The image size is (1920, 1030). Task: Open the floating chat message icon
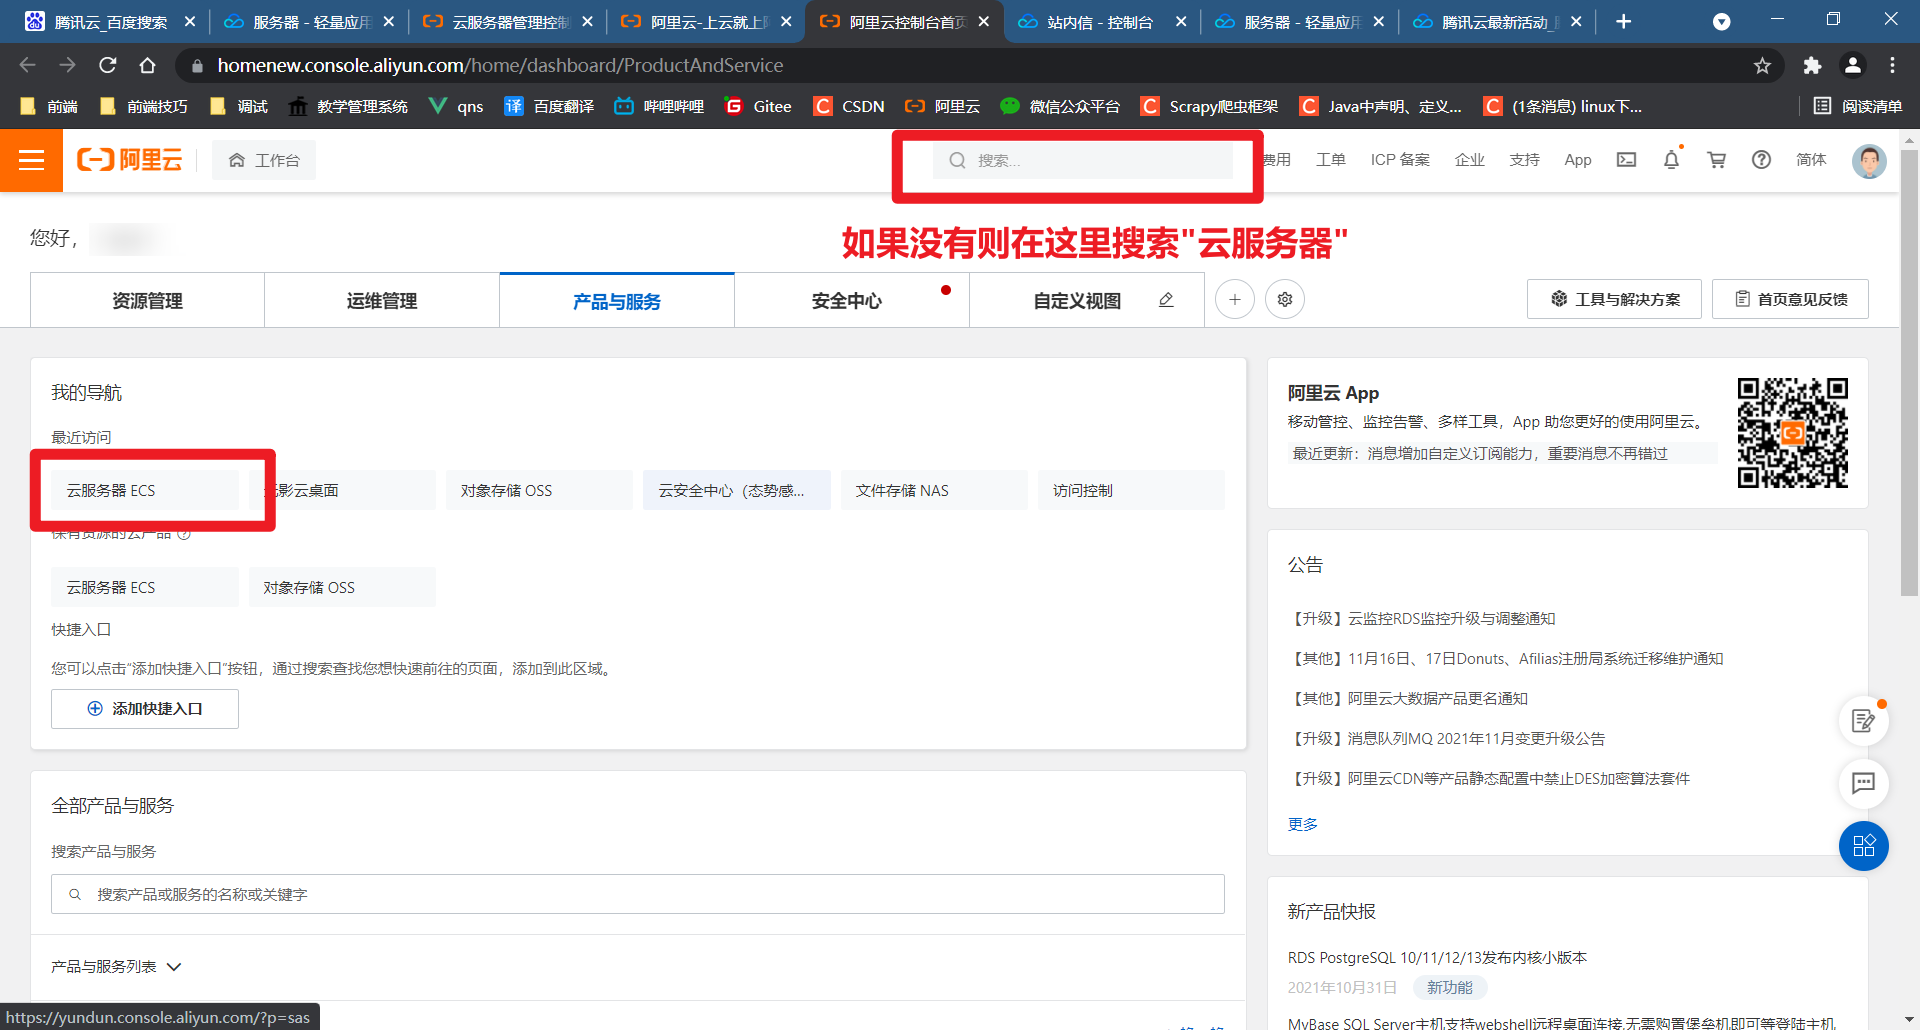click(1863, 783)
